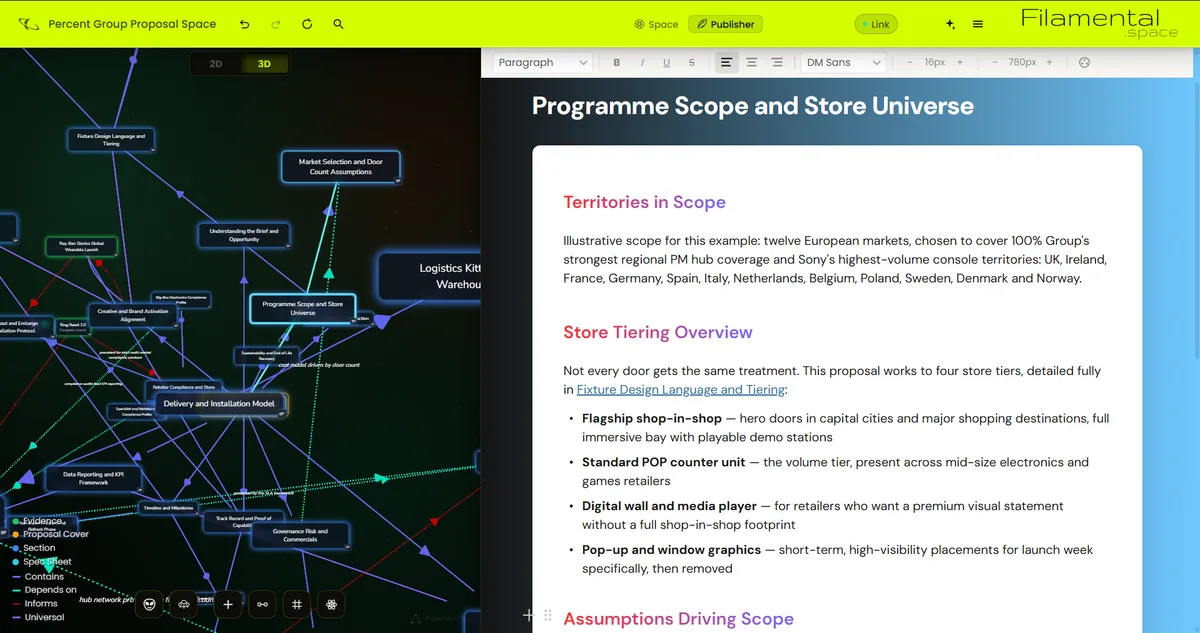Viewport: 1200px width, 633px height.
Task: Click the round face icon in editor toolbar
Action: (1085, 62)
